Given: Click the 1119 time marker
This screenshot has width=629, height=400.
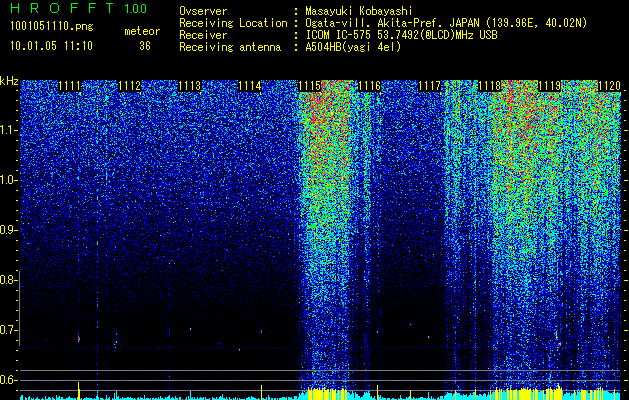Looking at the screenshot, I should 550,86.
